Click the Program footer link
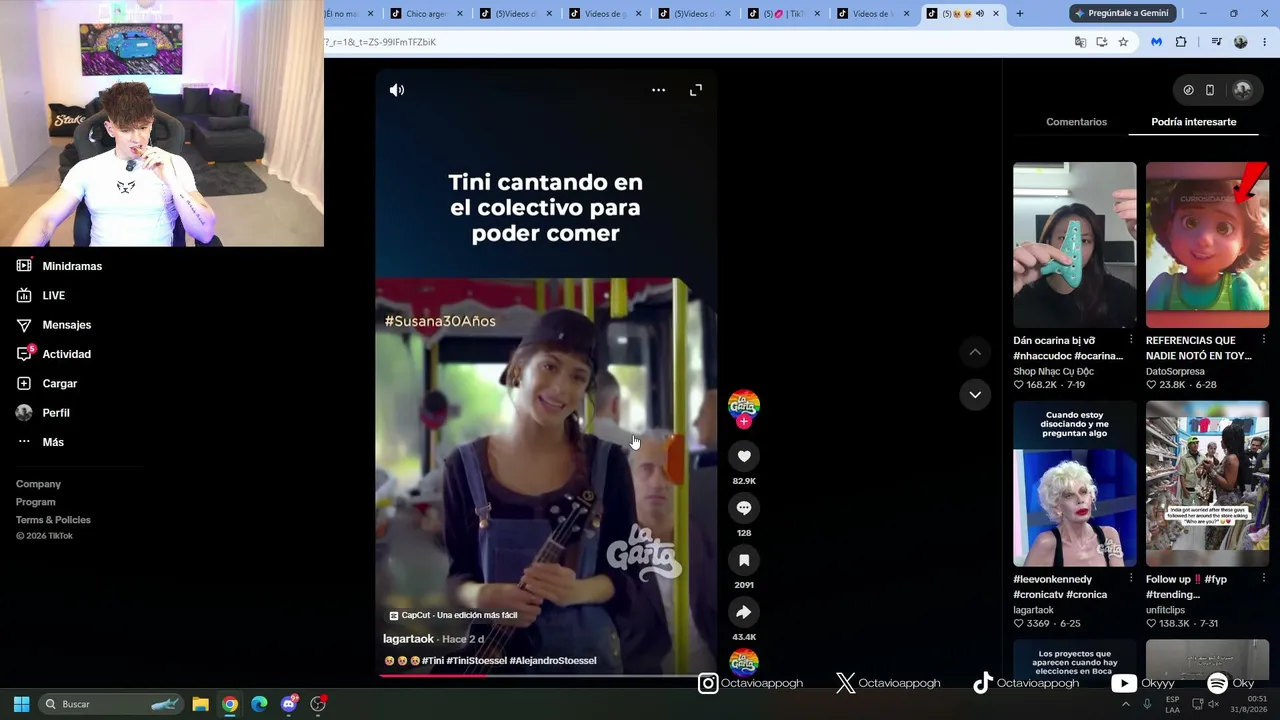This screenshot has height=720, width=1280. click(x=36, y=502)
